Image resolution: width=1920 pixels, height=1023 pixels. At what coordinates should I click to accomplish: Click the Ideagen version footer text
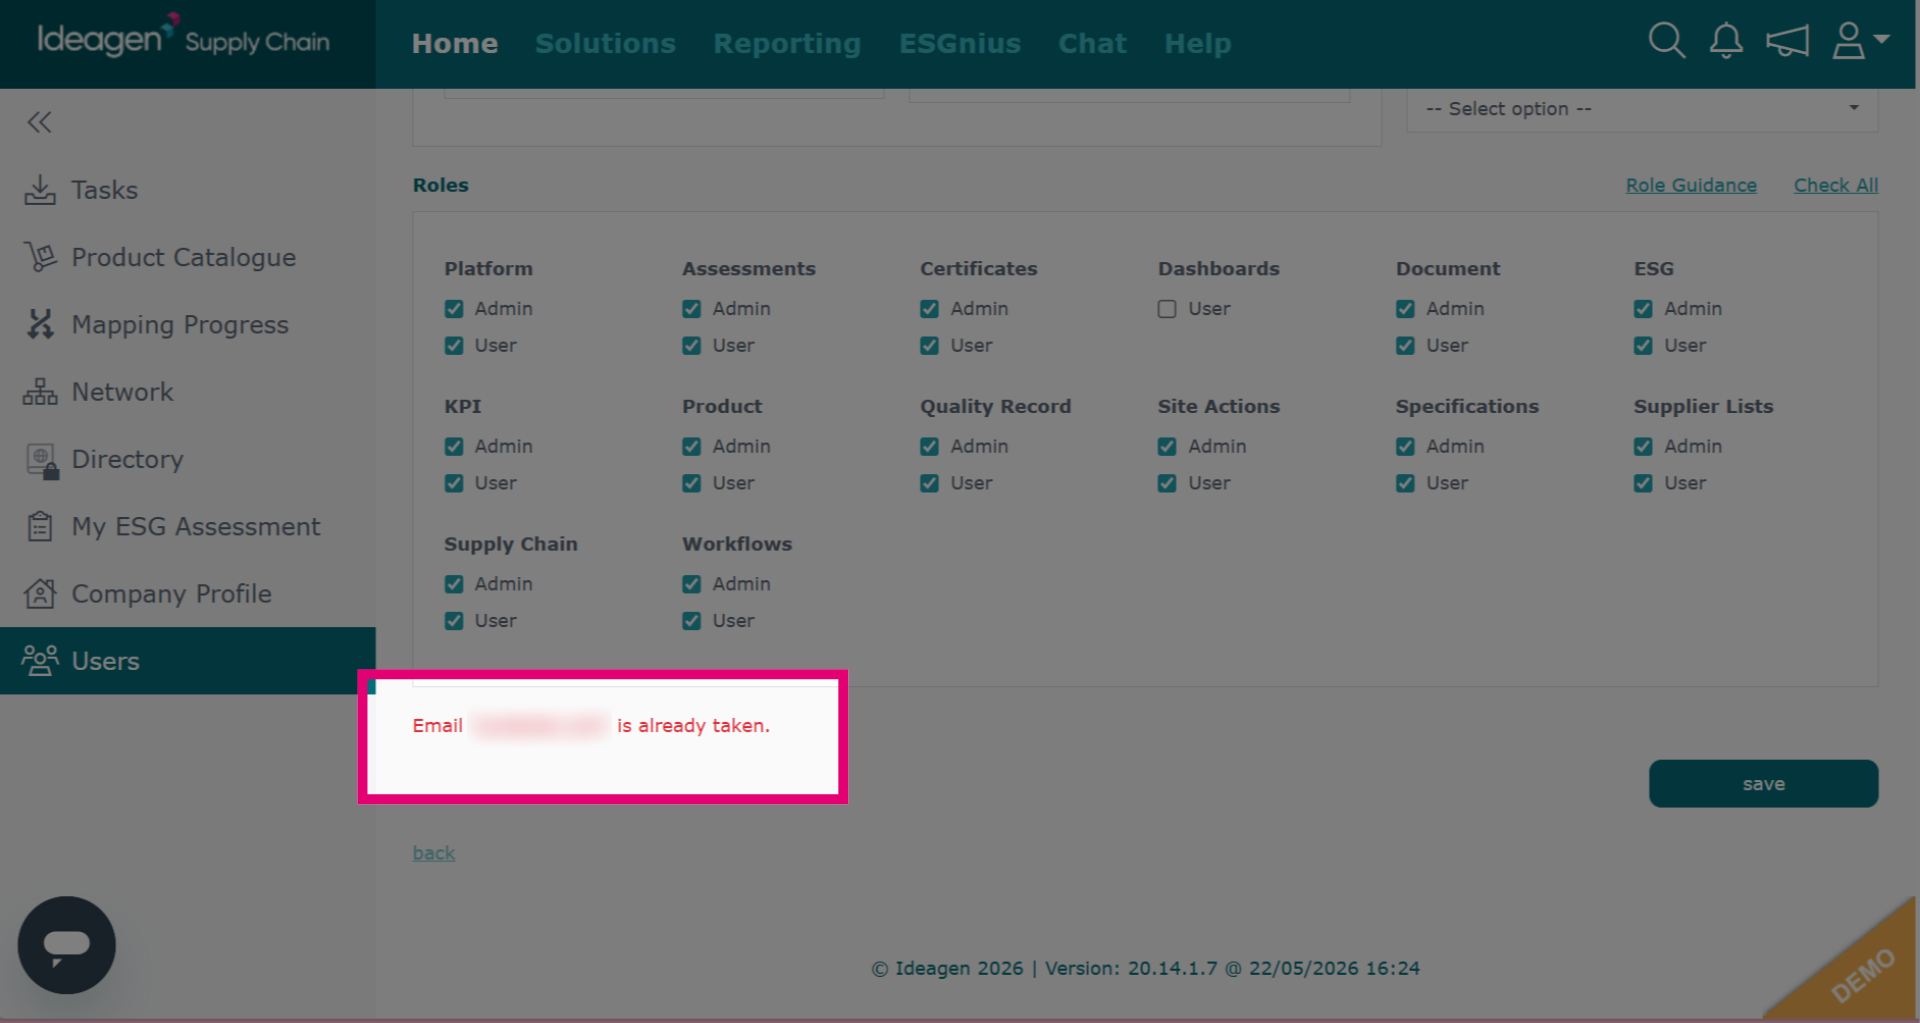1145,968
